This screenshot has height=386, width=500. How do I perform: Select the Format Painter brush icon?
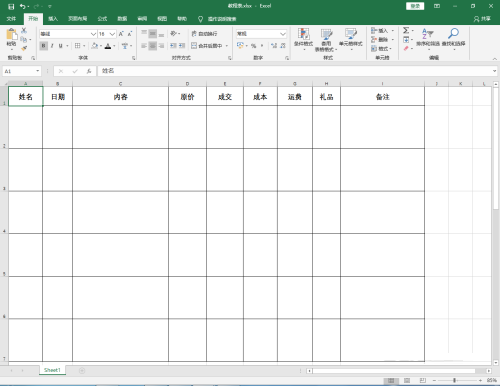point(24,49)
